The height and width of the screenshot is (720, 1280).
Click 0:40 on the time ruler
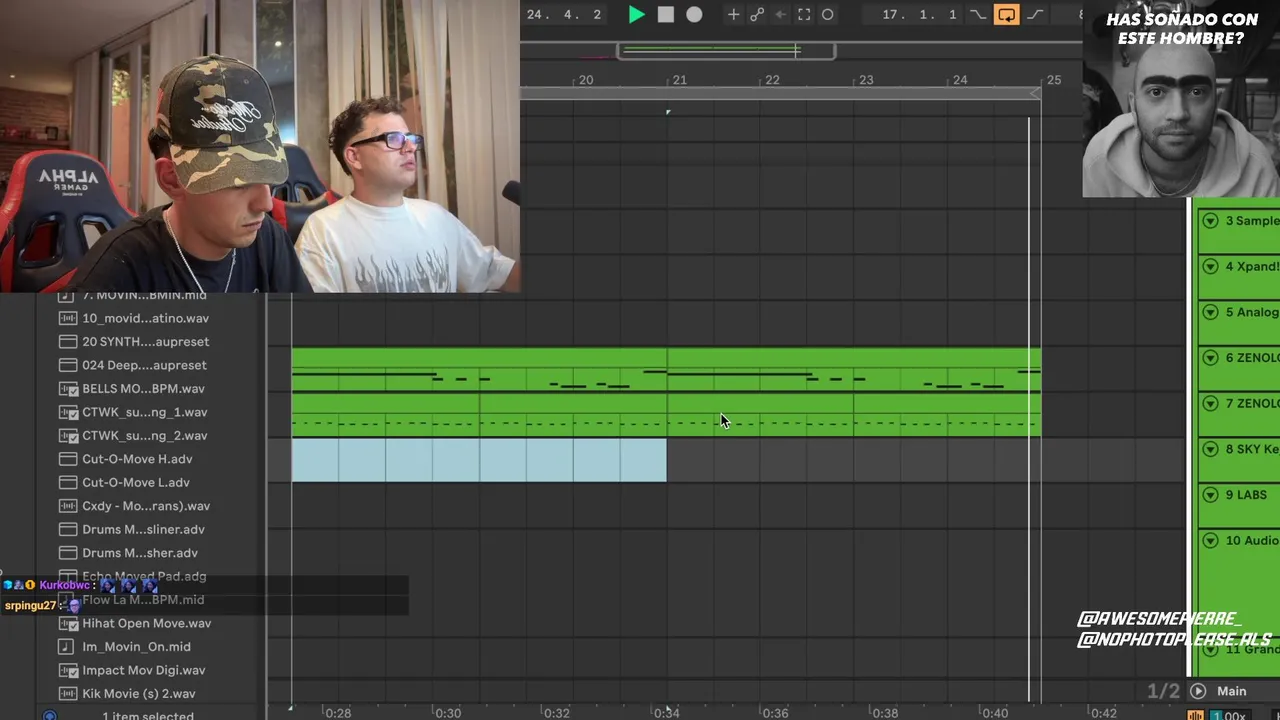coord(994,713)
